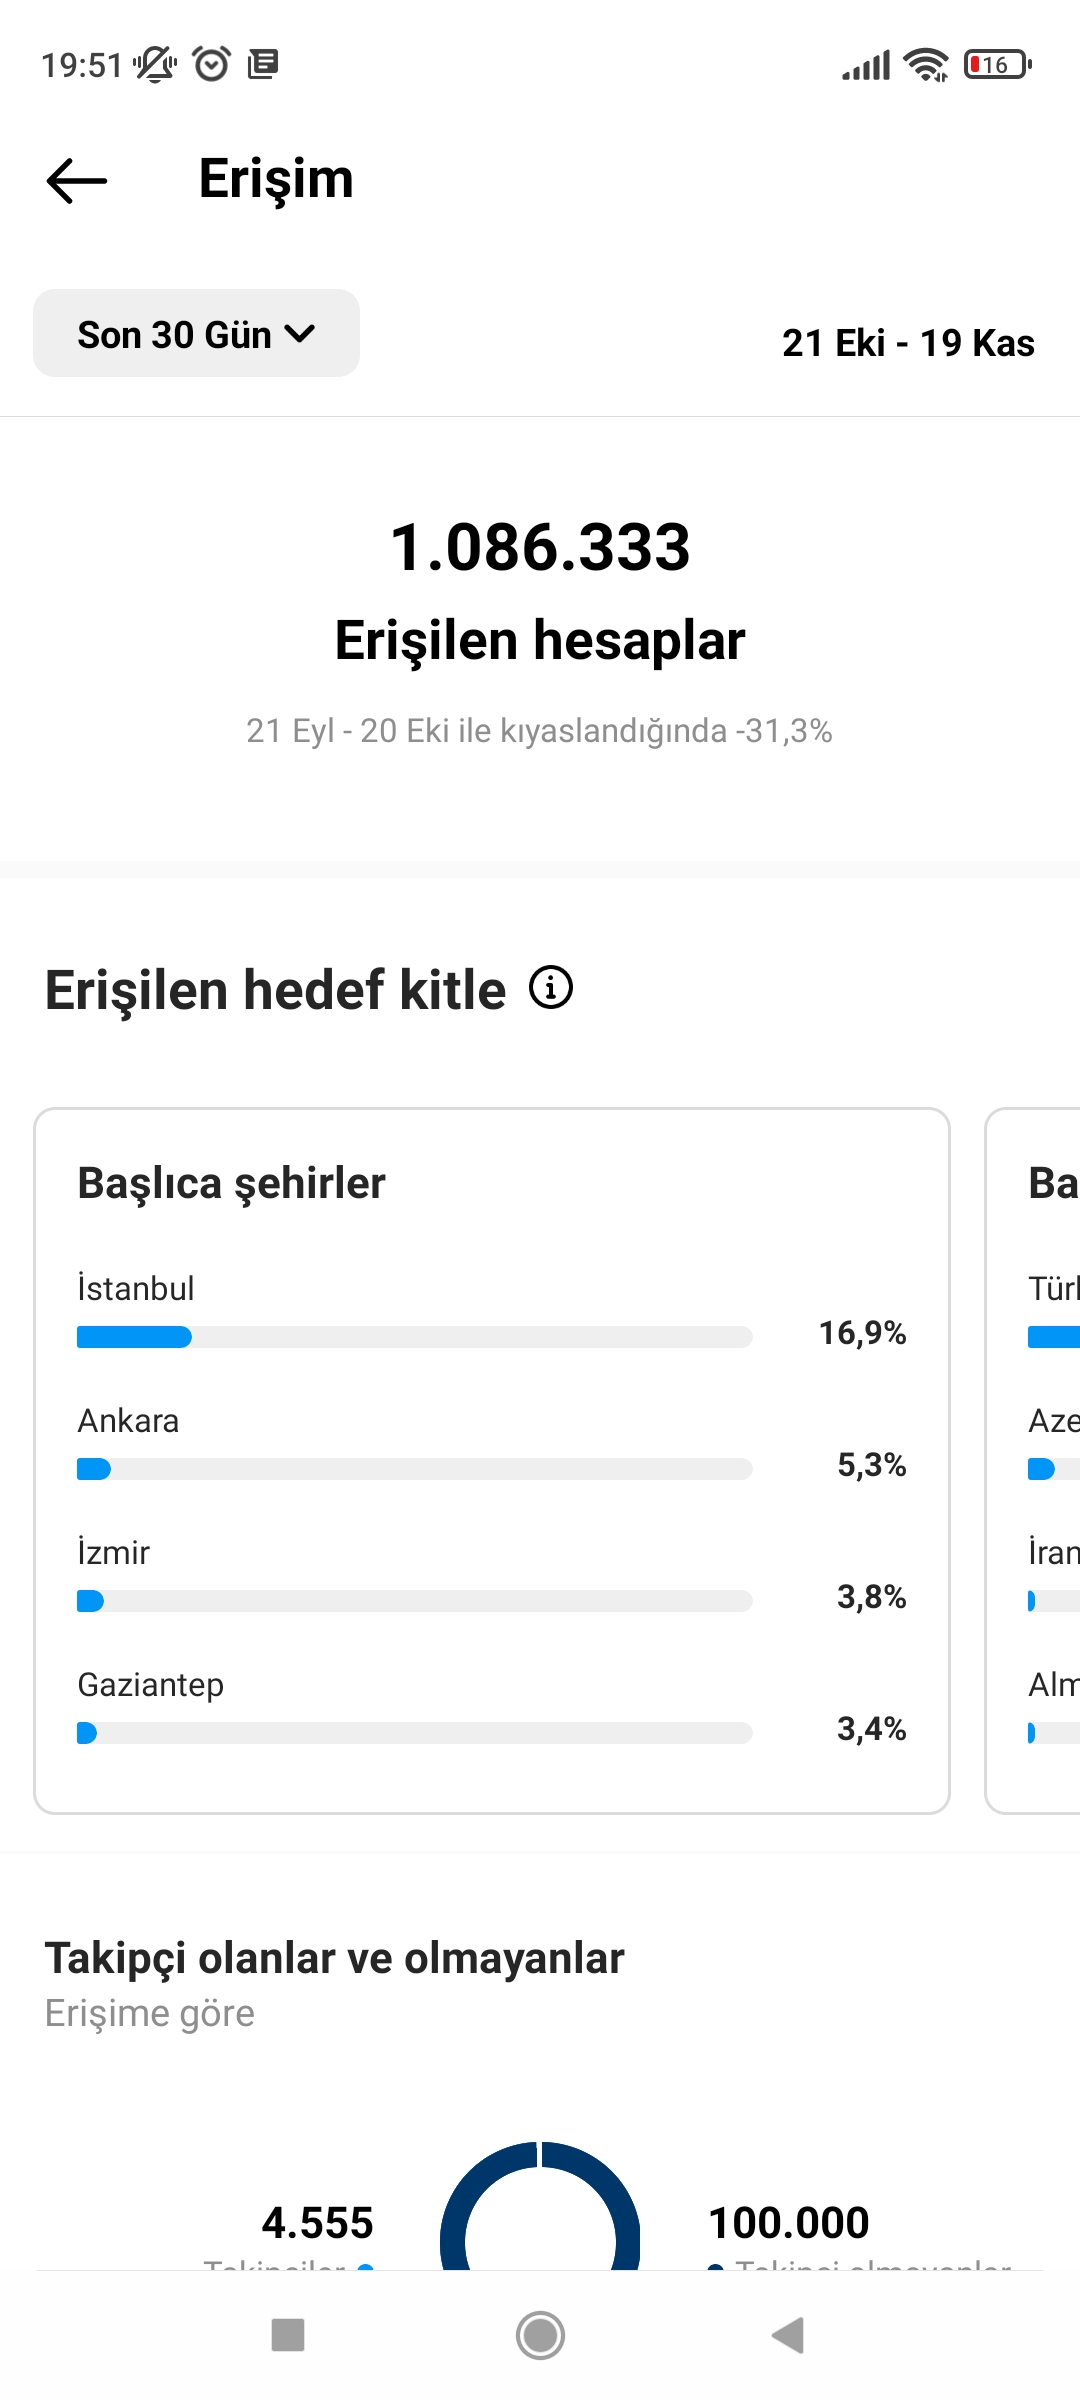Tap the battery indicator icon

pyautogui.click(x=997, y=65)
